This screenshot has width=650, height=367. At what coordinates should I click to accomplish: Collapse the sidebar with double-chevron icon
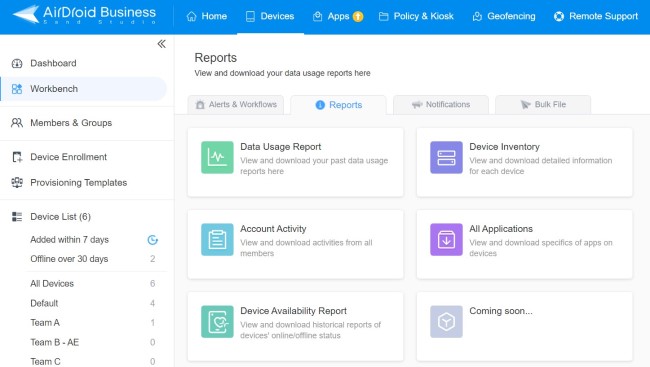tap(161, 44)
